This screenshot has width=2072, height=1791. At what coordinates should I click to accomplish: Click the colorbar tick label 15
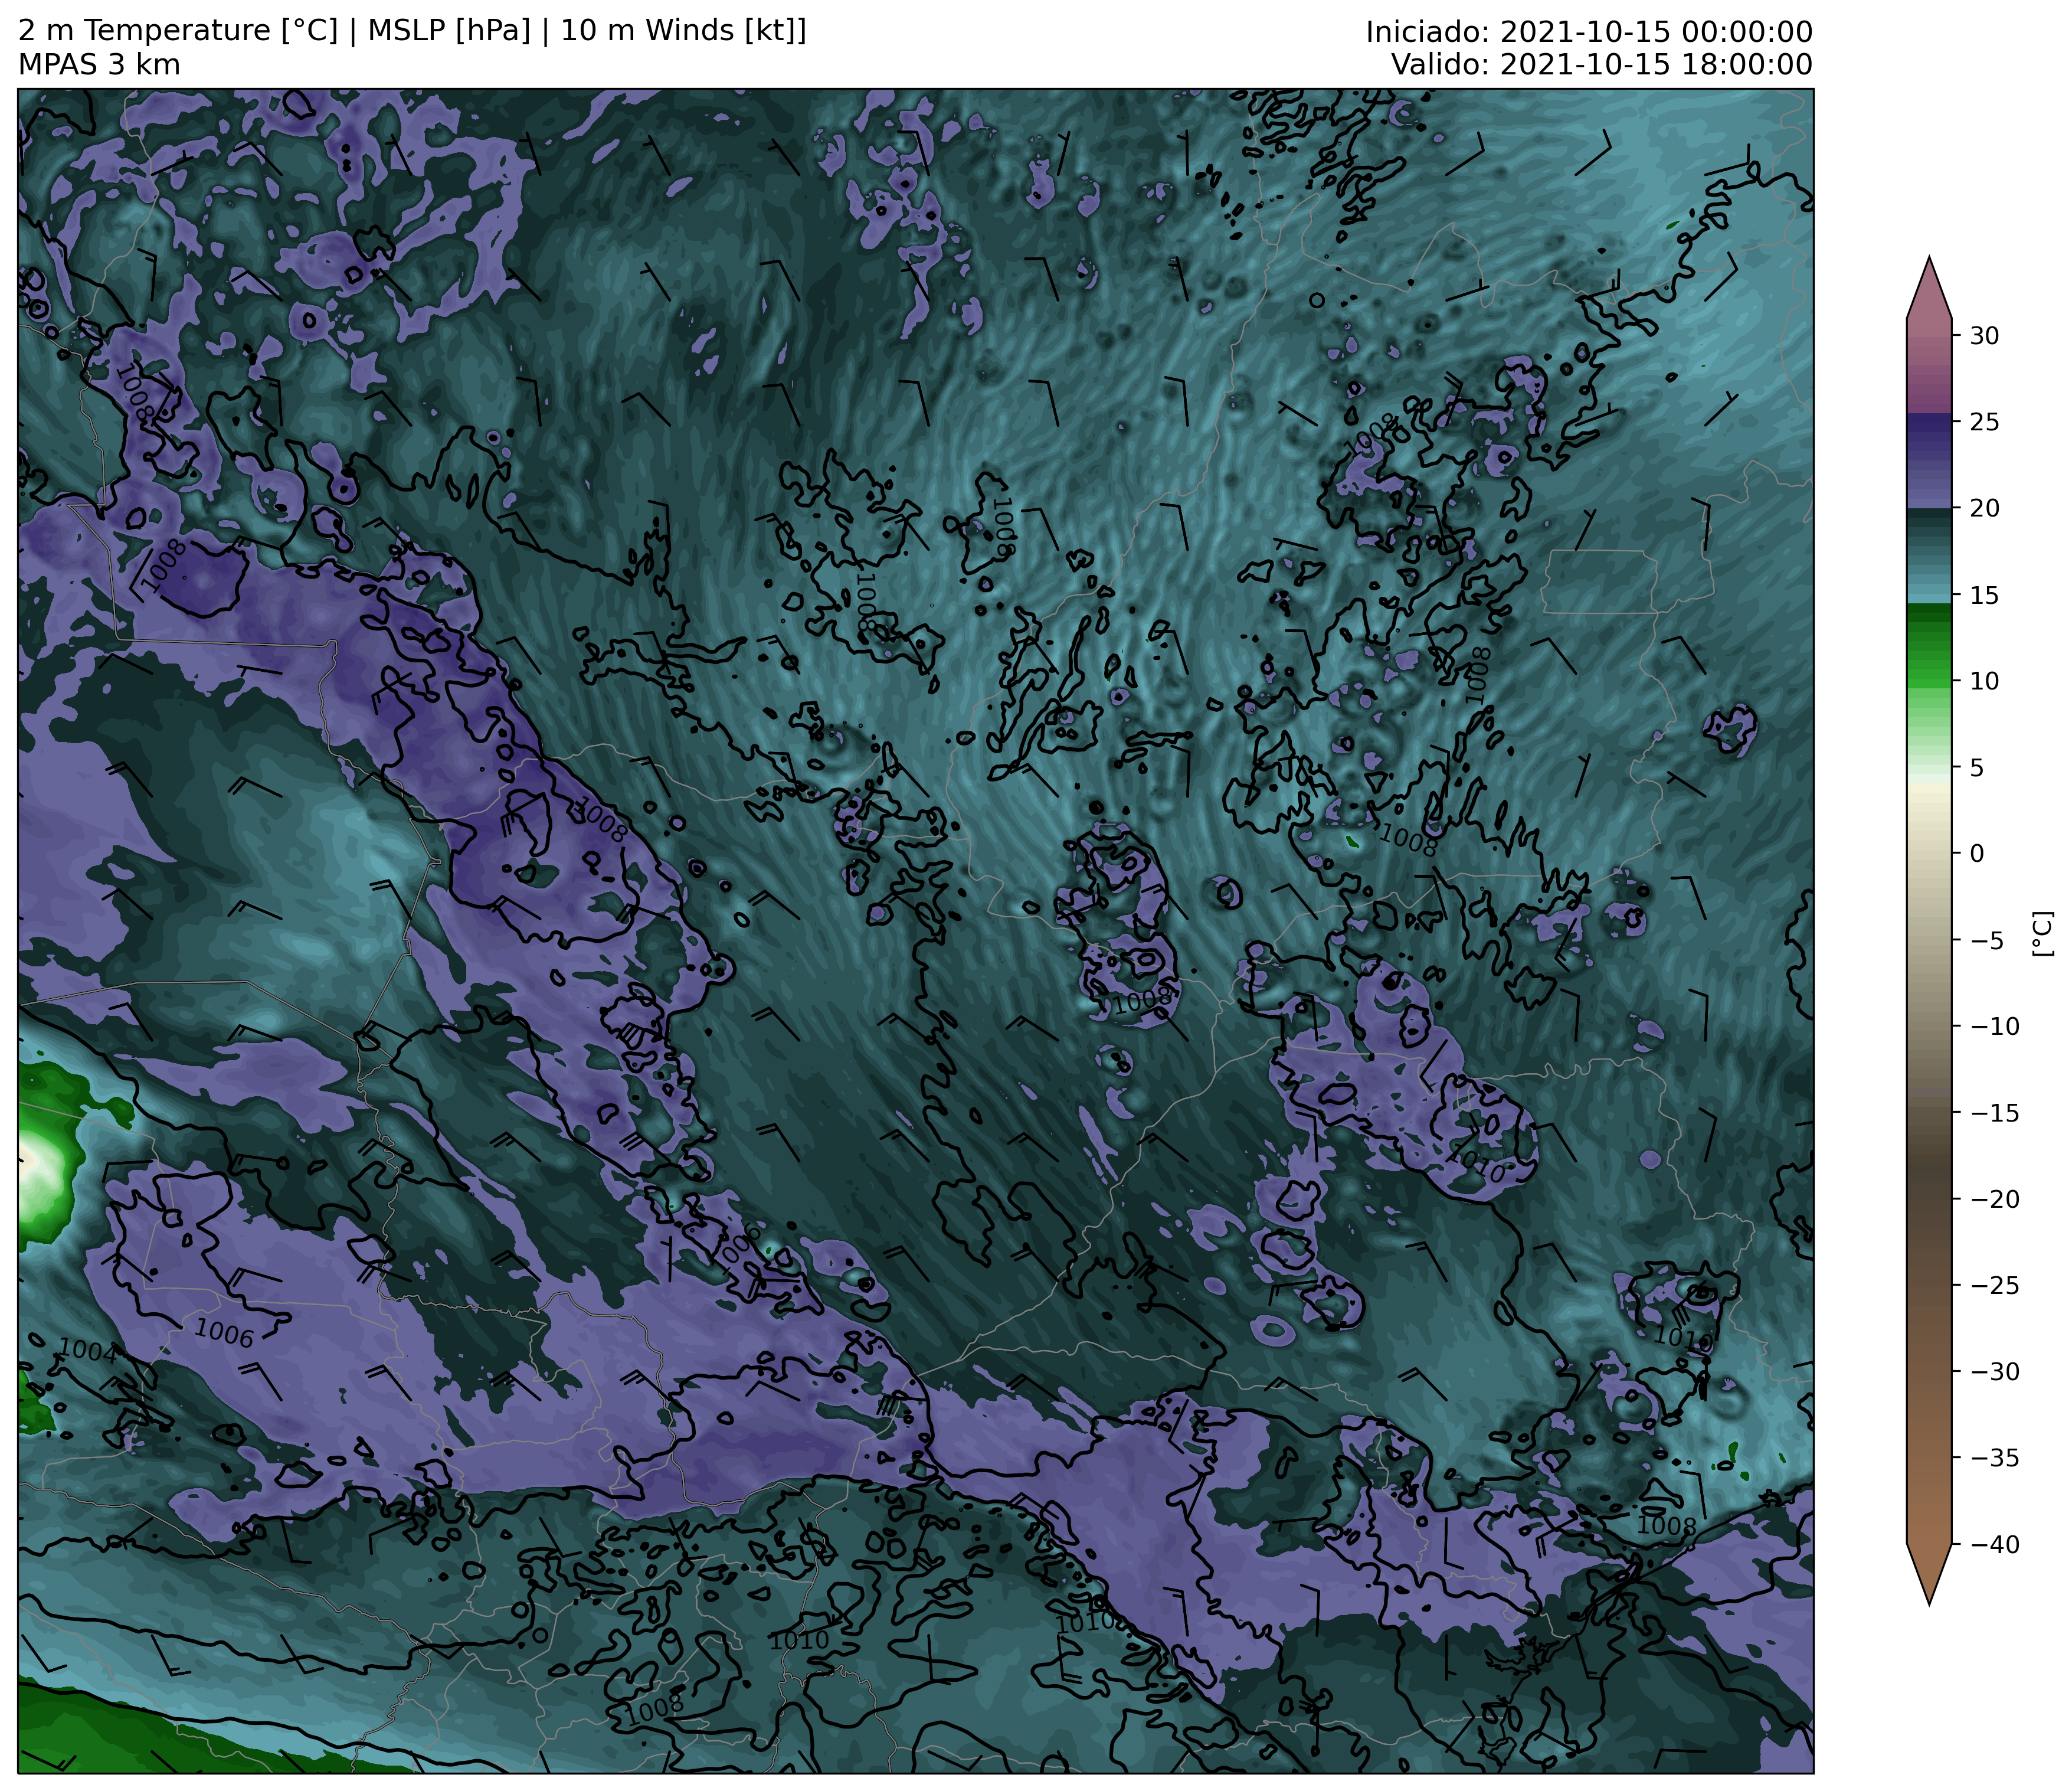pos(1985,595)
